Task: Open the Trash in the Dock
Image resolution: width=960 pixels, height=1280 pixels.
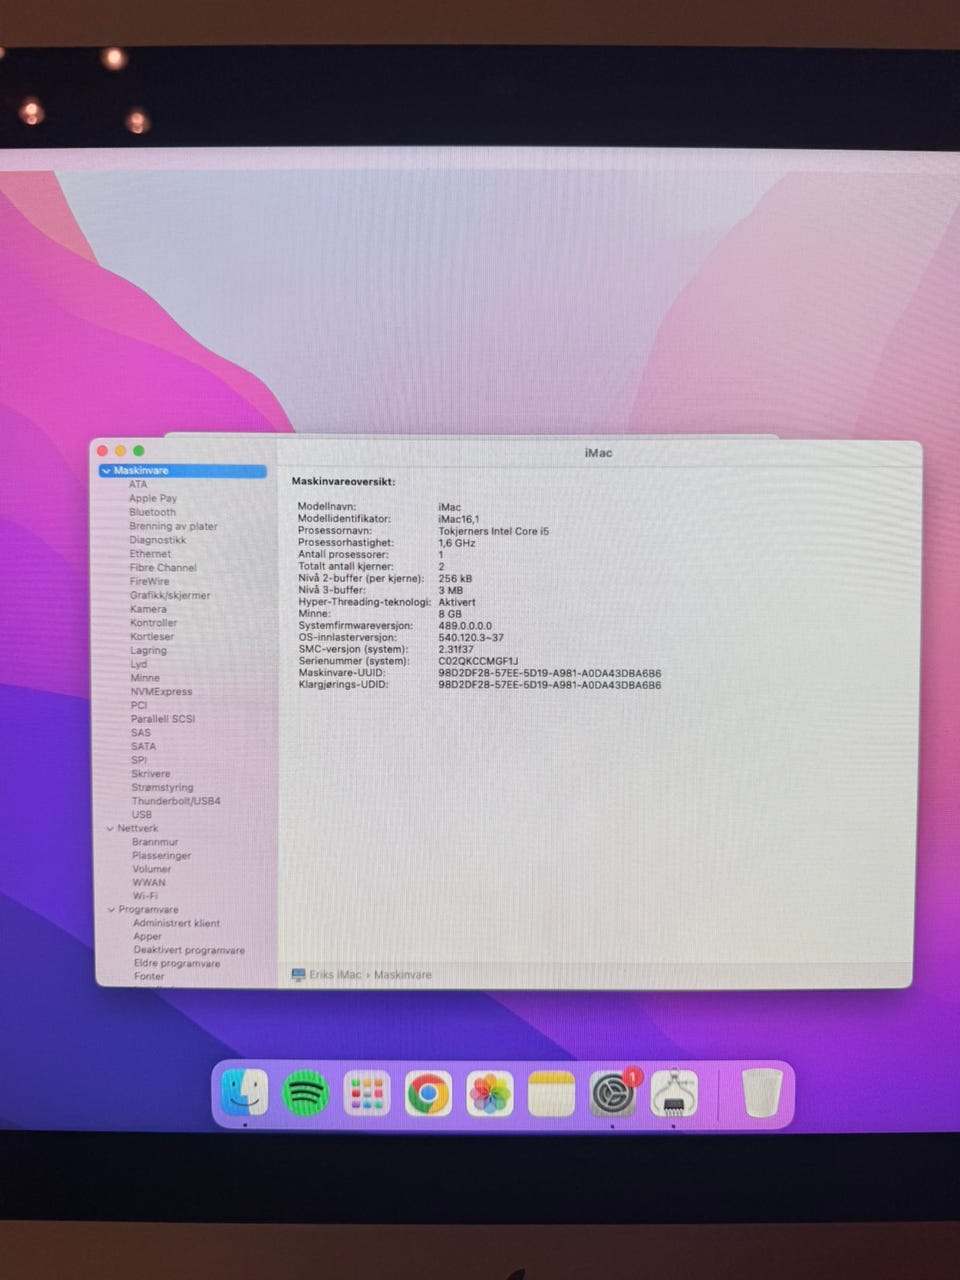Action: [x=762, y=1093]
